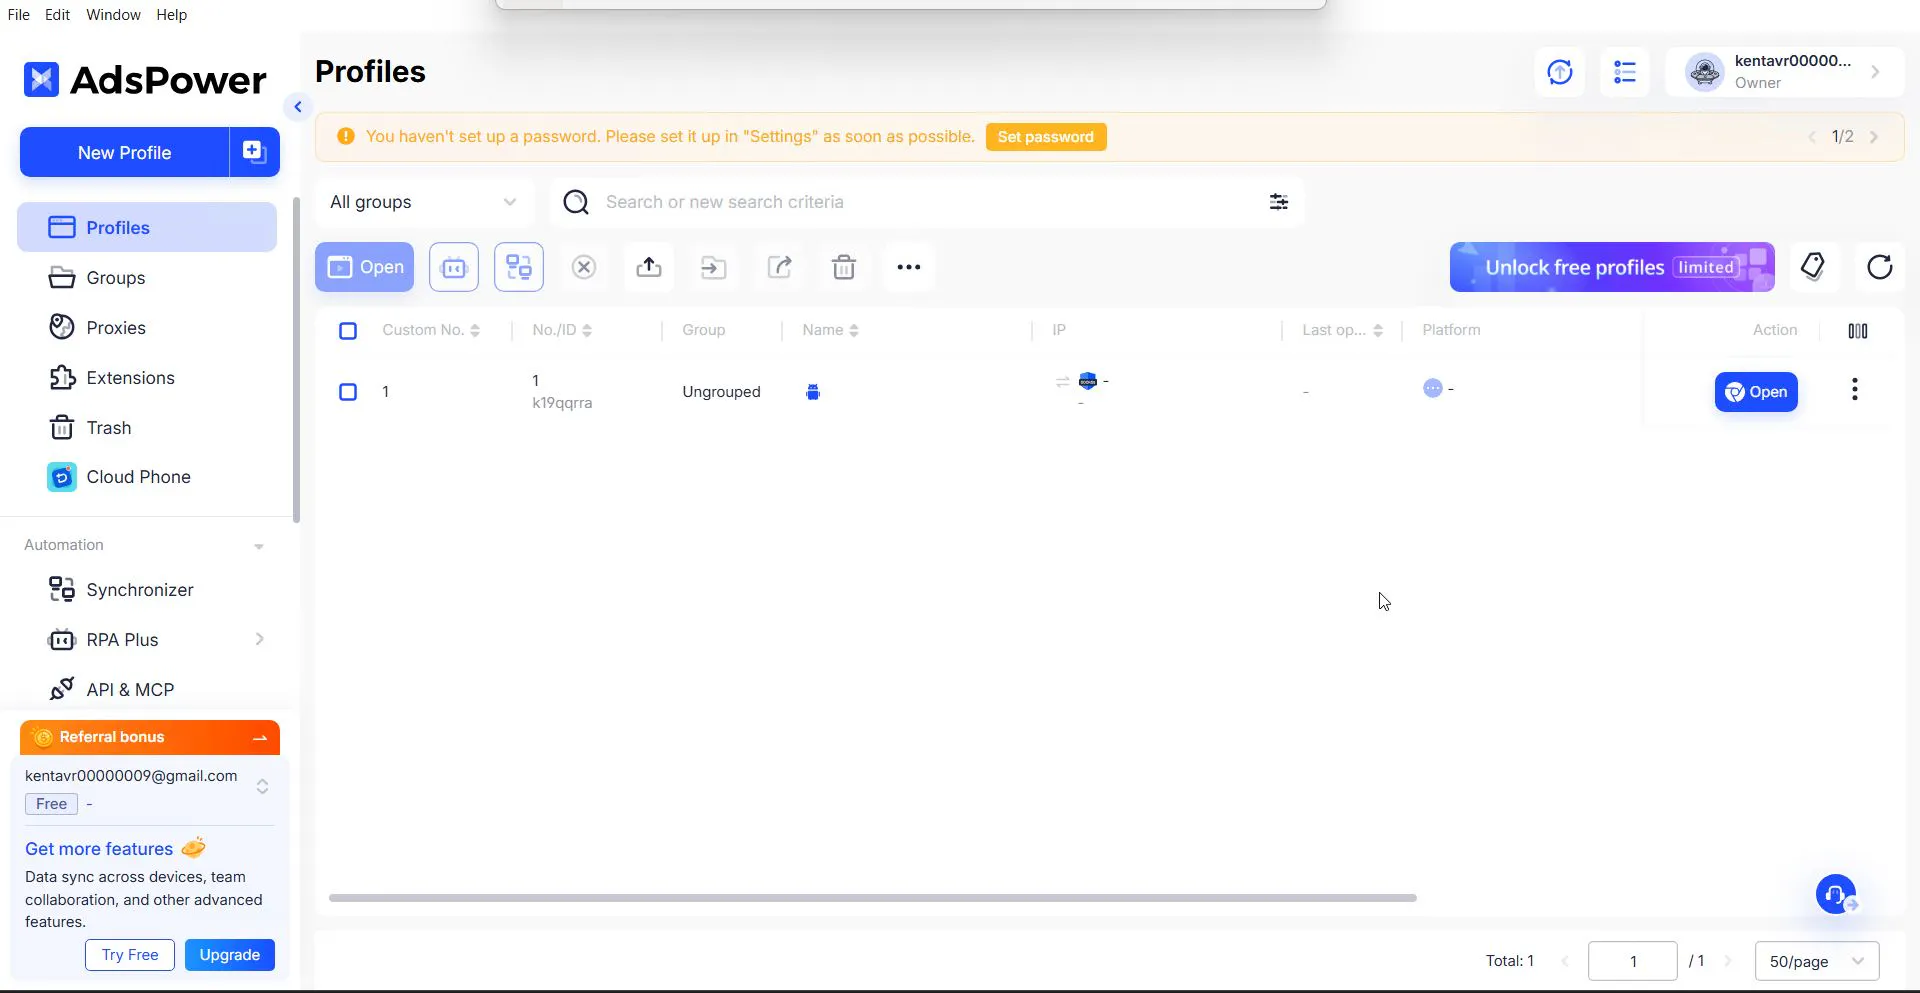Click the proxy IP icon in profile row
Image resolution: width=1920 pixels, height=993 pixels.
tap(1088, 381)
